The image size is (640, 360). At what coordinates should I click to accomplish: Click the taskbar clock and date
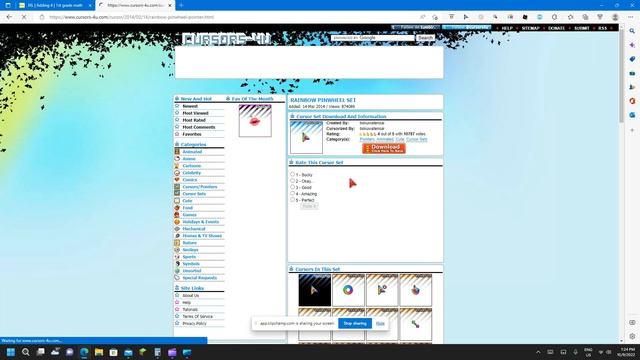pyautogui.click(x=627, y=352)
